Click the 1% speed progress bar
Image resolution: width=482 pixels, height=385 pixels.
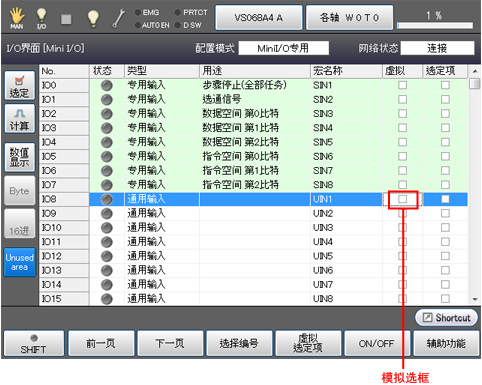click(435, 25)
